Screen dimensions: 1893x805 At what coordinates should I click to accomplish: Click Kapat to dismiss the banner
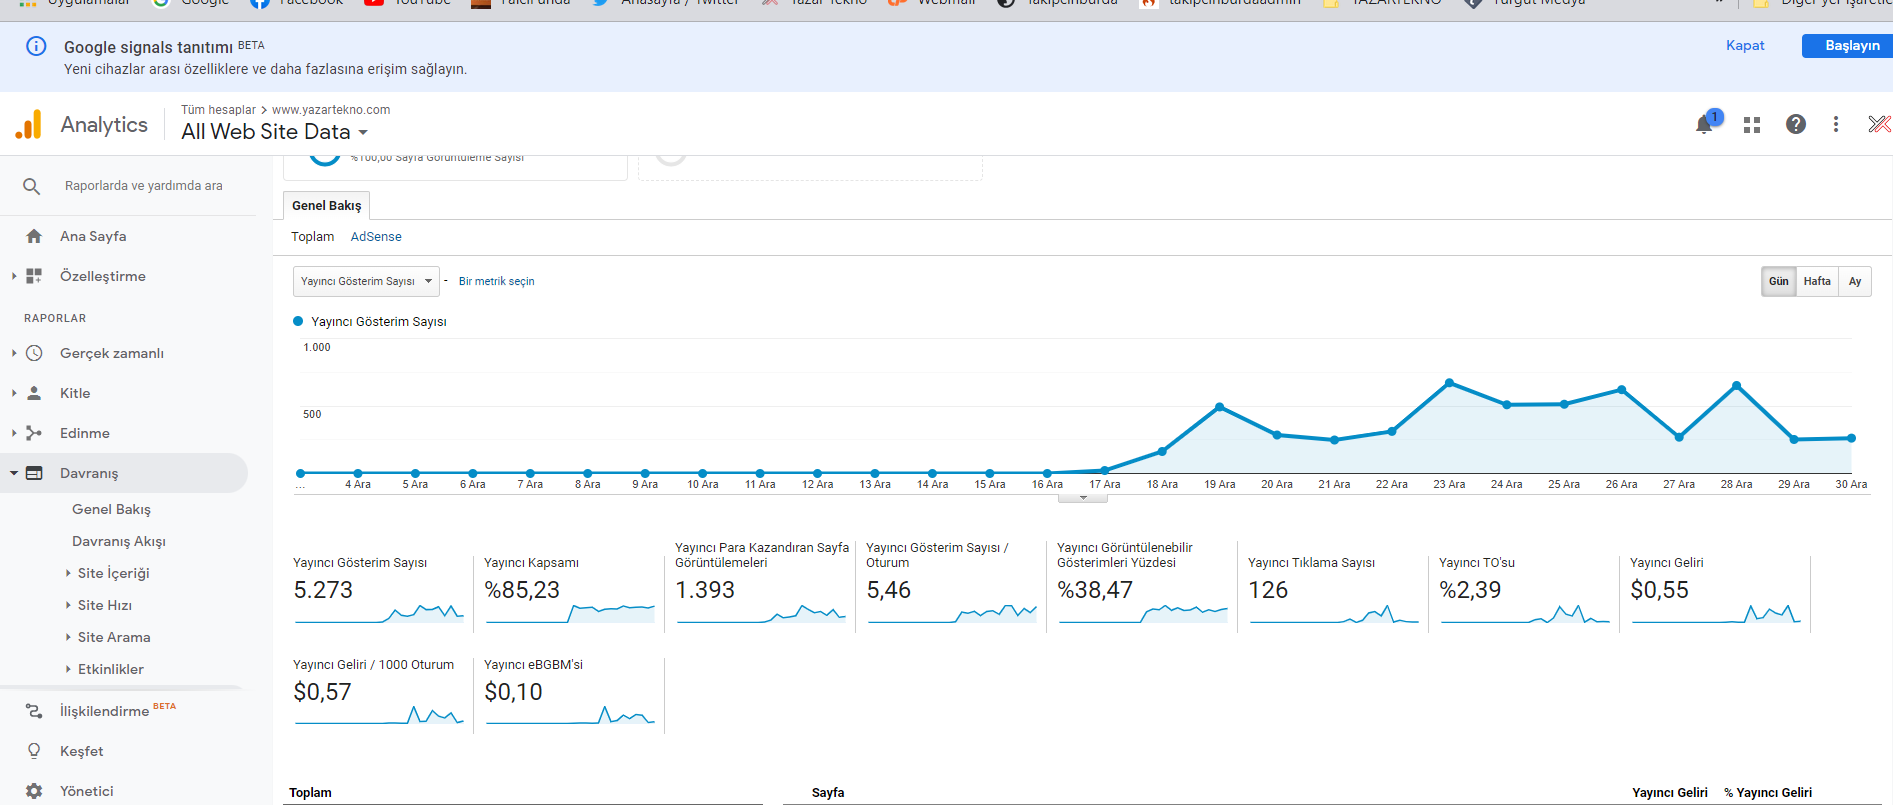[x=1745, y=46]
